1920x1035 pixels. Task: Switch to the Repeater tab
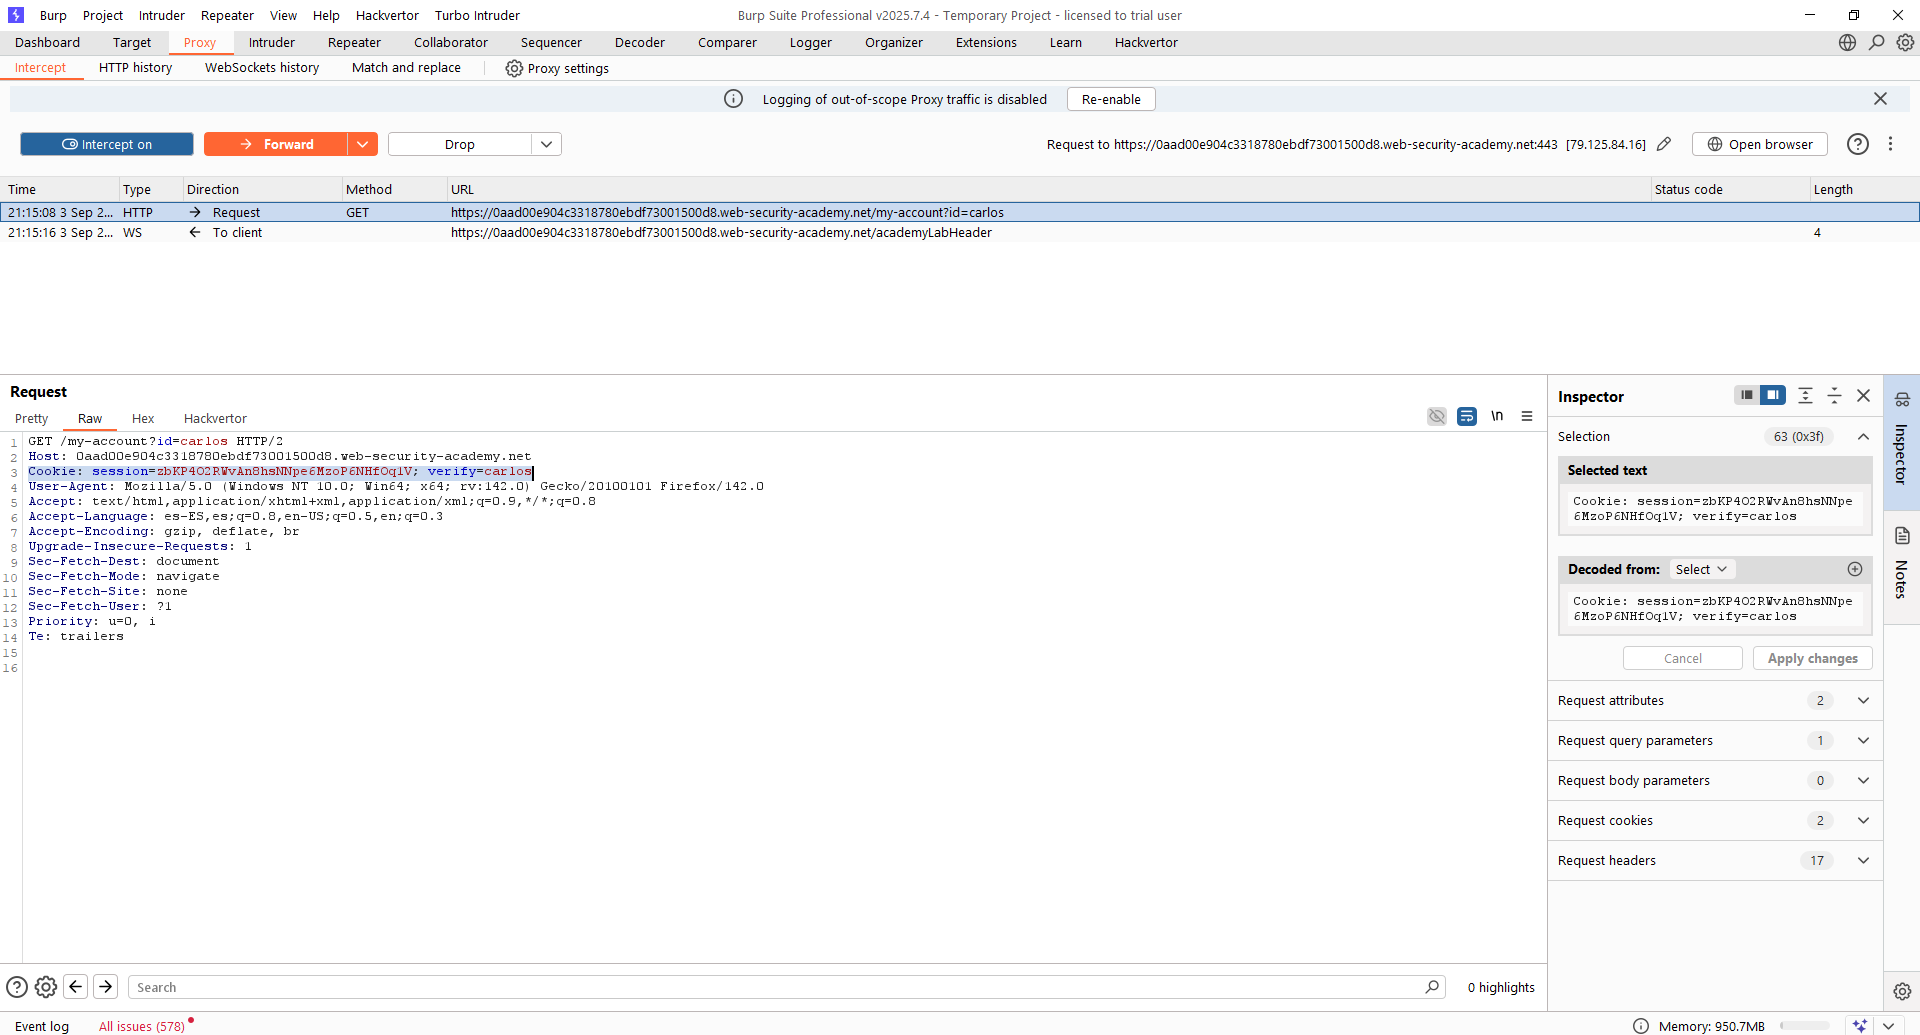pos(354,42)
